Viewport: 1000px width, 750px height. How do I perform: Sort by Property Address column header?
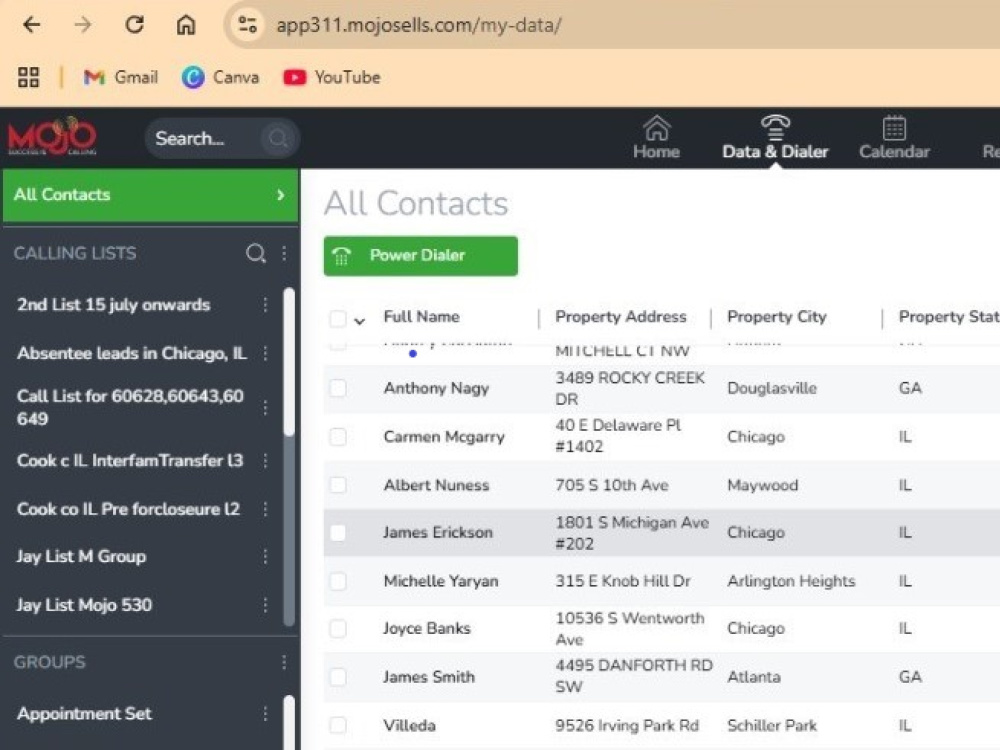tap(621, 316)
